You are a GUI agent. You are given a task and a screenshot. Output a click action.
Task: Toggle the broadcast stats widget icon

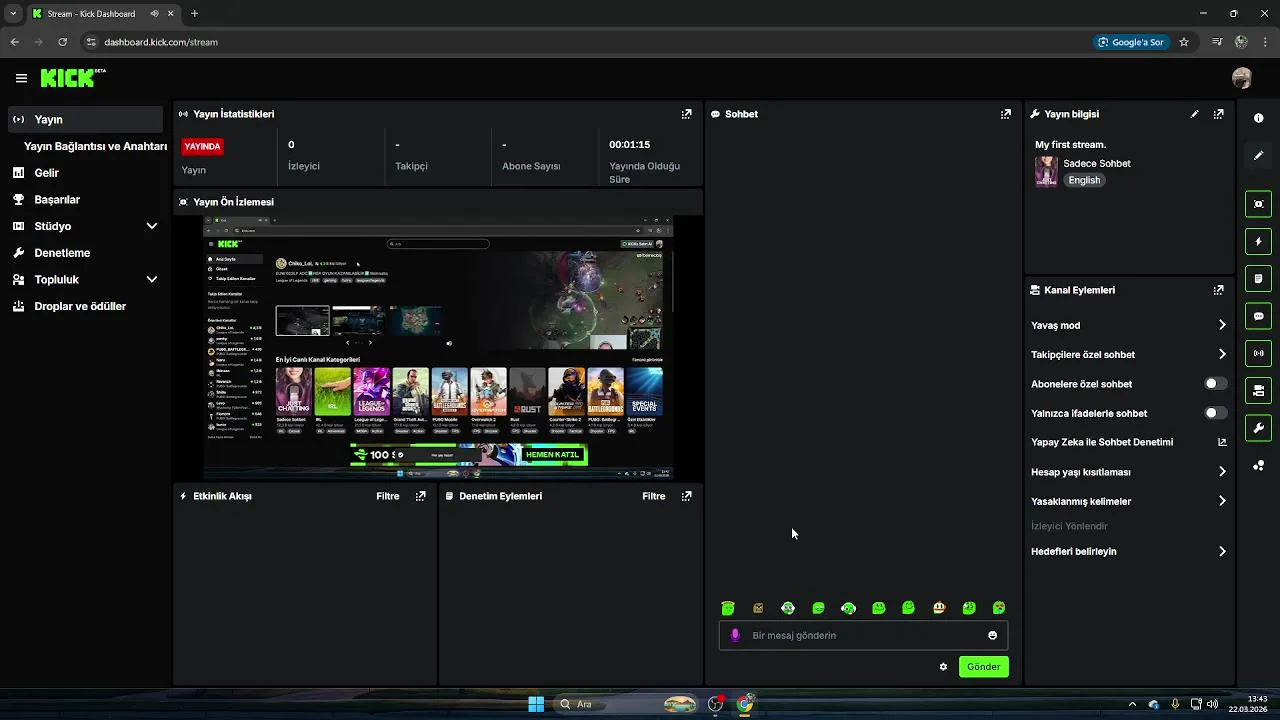click(x=1258, y=352)
